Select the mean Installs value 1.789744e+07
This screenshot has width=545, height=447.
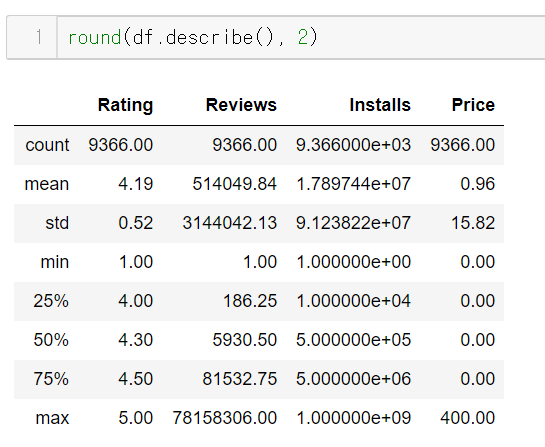(x=353, y=184)
